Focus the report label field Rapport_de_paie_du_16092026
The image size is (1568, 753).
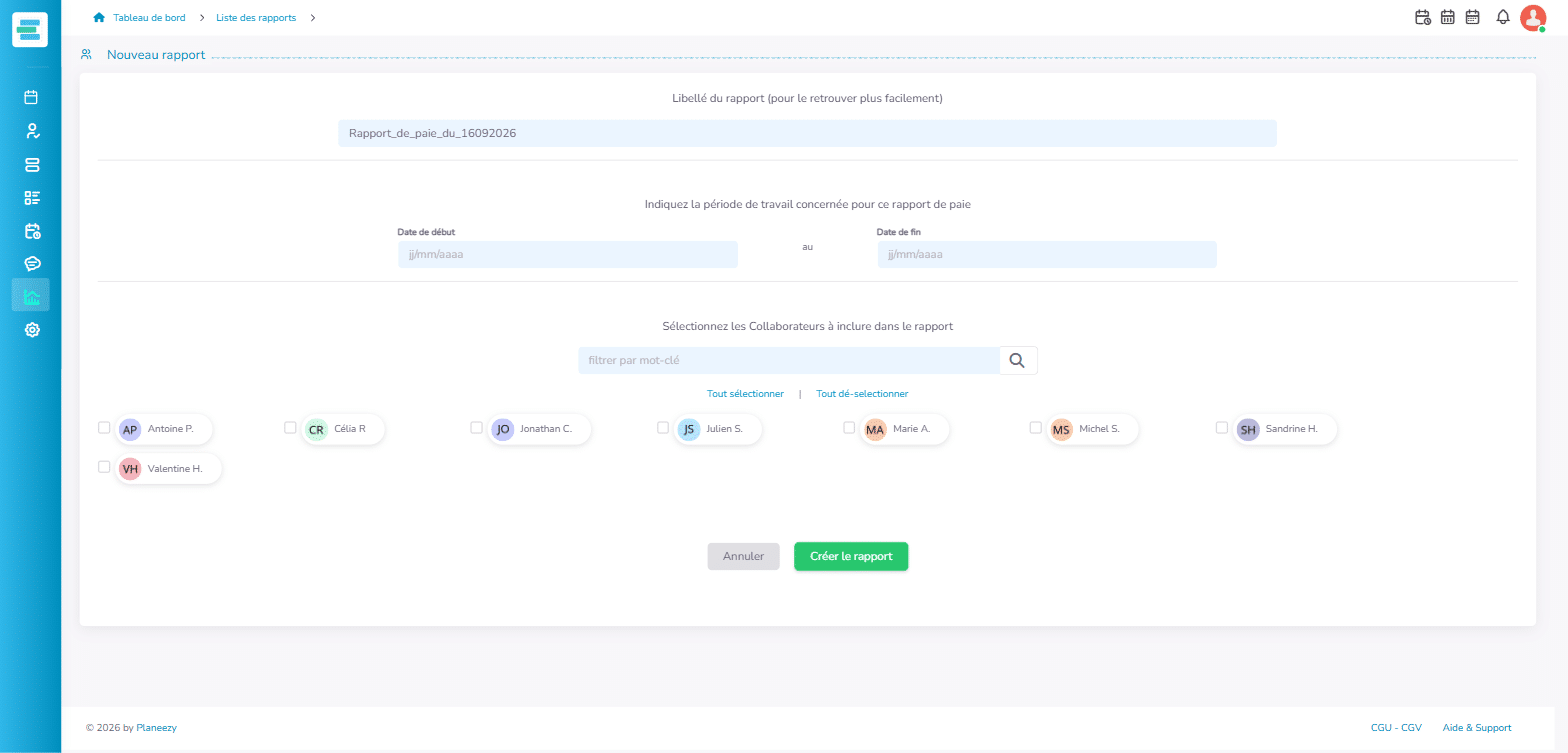(807, 133)
